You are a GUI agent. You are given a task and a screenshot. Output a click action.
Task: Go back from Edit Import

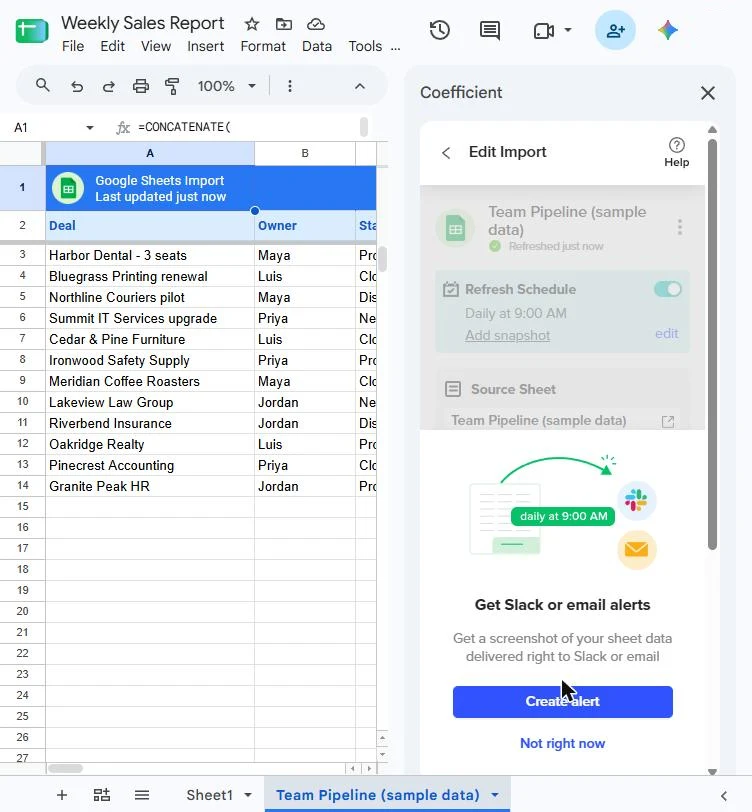446,153
